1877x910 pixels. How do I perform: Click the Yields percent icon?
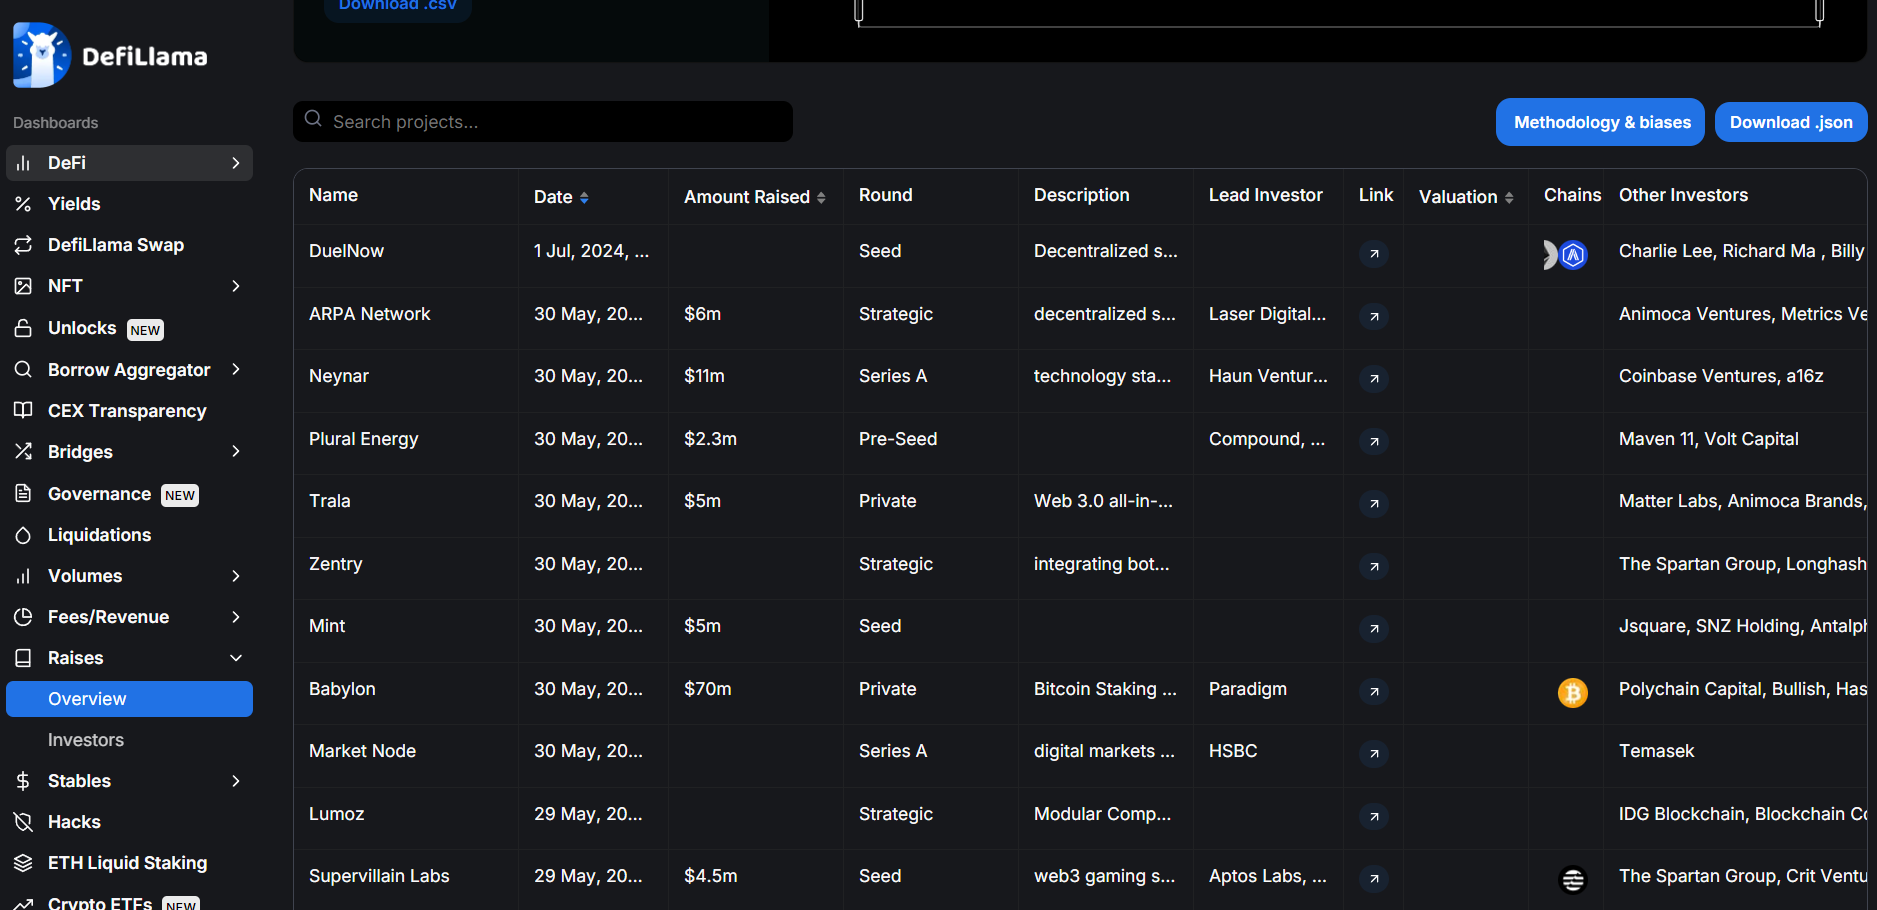pos(23,204)
